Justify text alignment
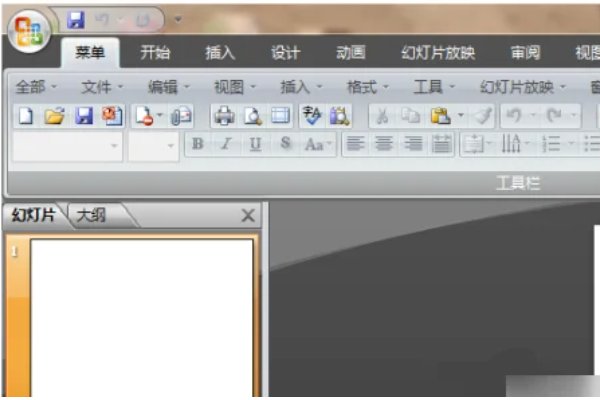Viewport: 600px width, 400px height. pos(442,144)
